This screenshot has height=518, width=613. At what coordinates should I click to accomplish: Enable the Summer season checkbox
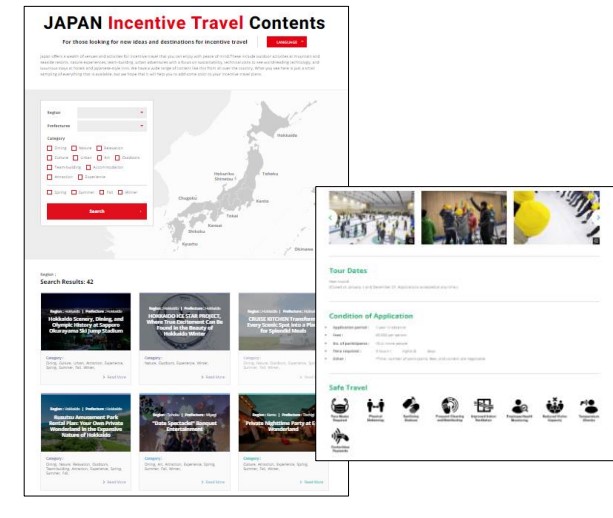click(x=74, y=192)
